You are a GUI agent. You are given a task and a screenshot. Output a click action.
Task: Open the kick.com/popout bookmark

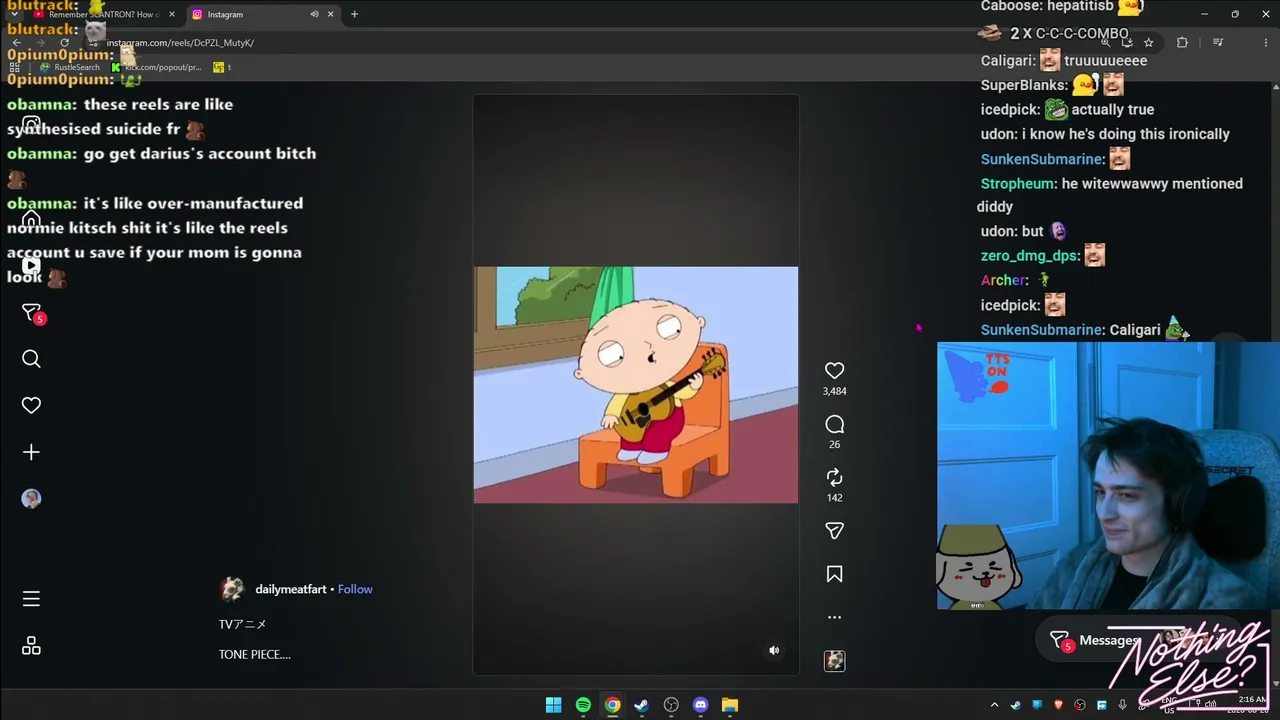(157, 67)
